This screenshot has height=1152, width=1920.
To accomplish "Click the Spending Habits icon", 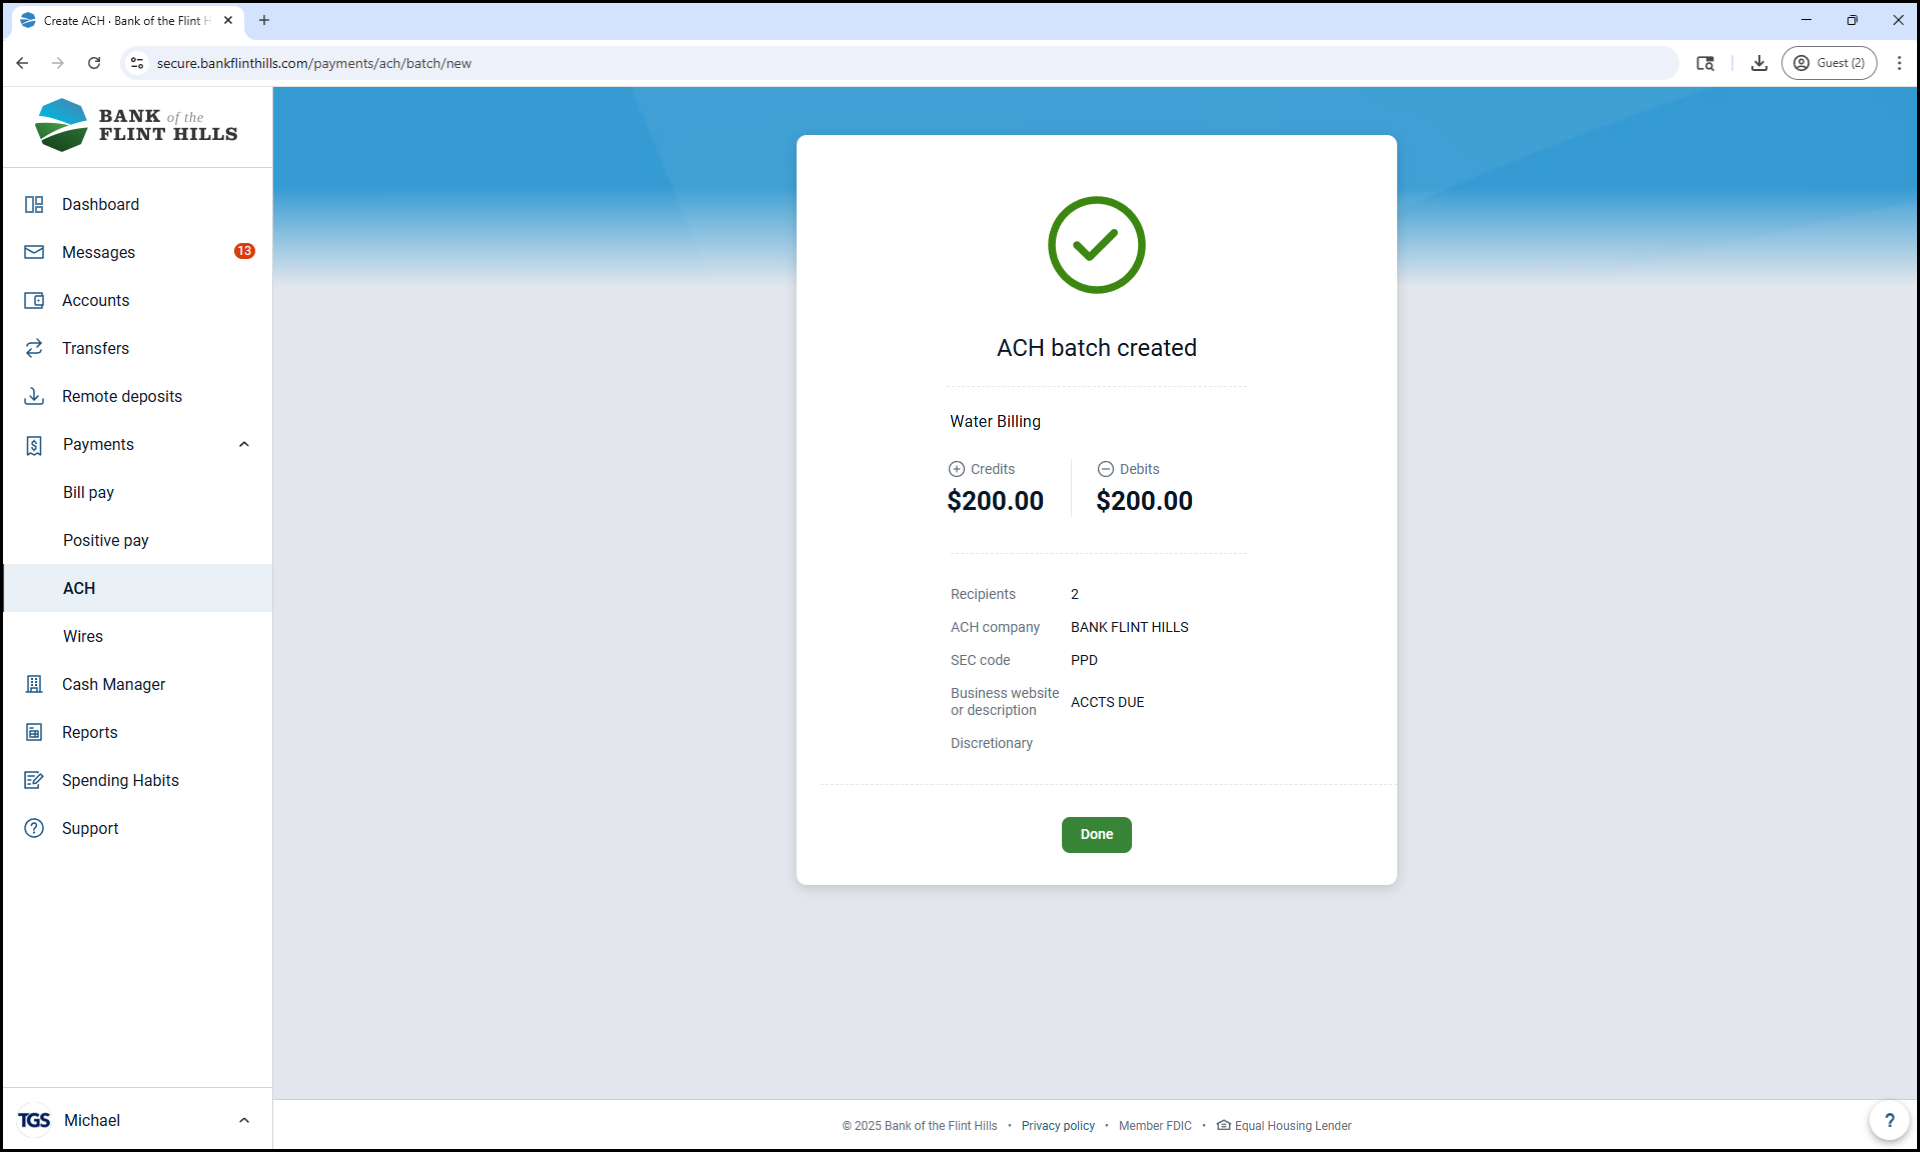I will point(34,780).
